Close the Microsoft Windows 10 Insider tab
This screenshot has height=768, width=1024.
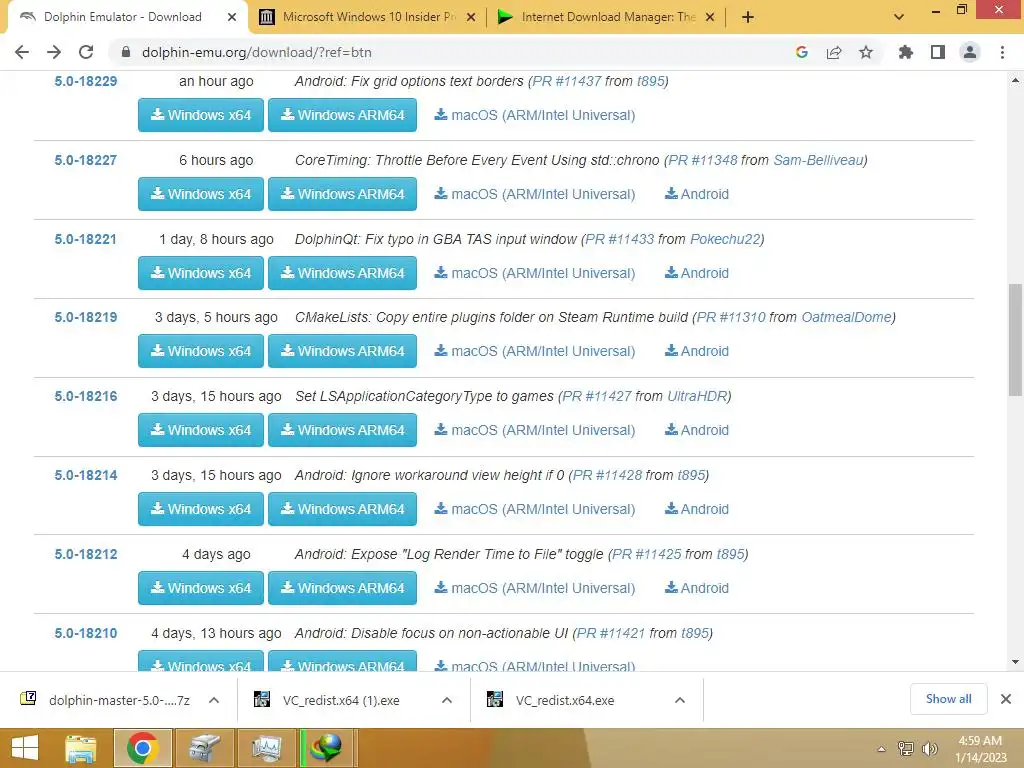(471, 17)
